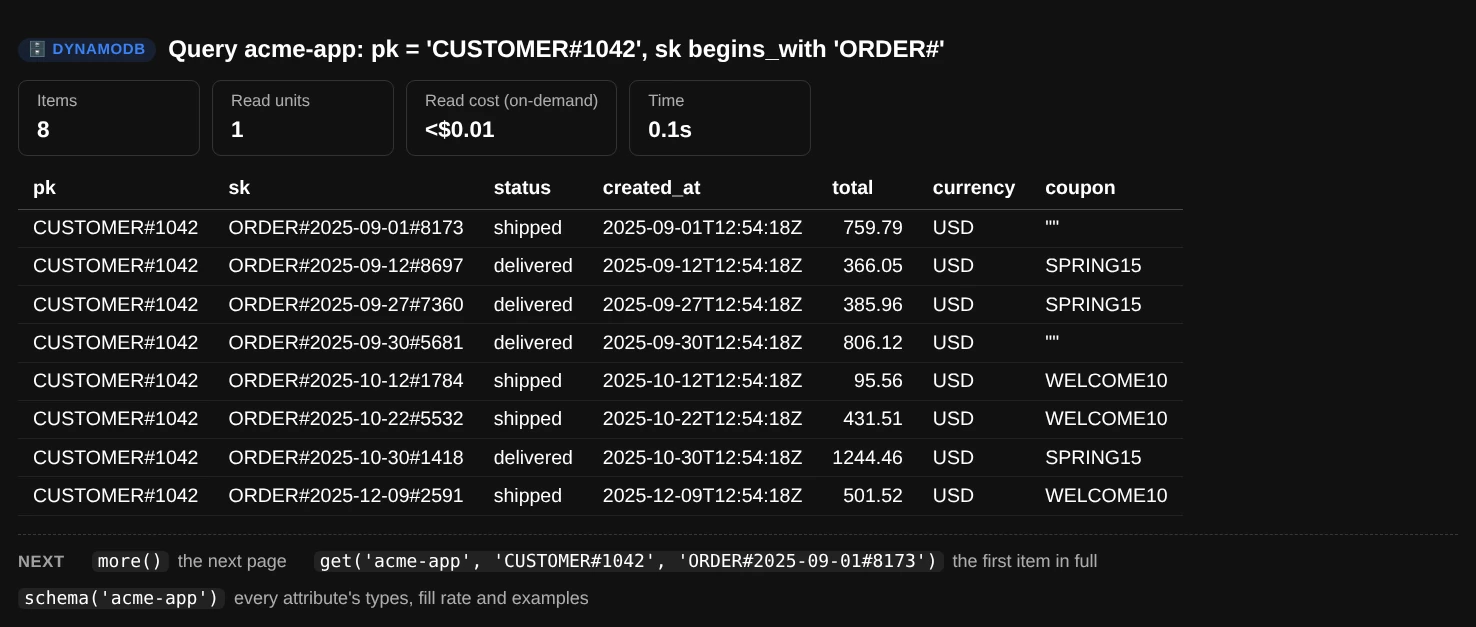Click total value 95.56

(878, 381)
